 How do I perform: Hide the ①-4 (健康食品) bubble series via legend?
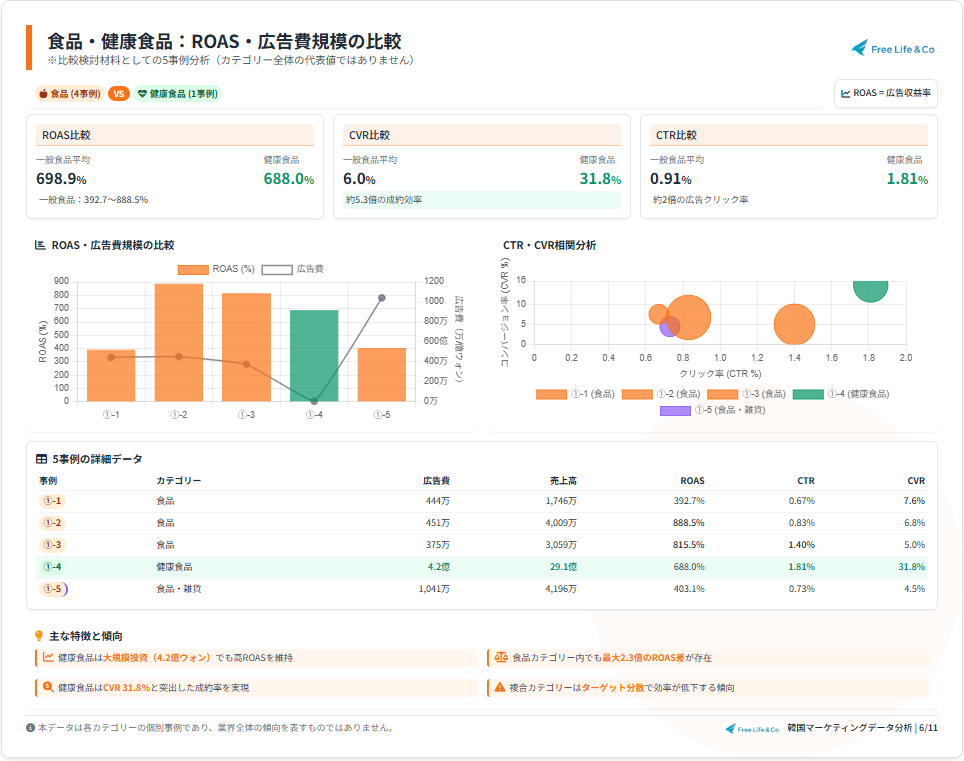840,394
